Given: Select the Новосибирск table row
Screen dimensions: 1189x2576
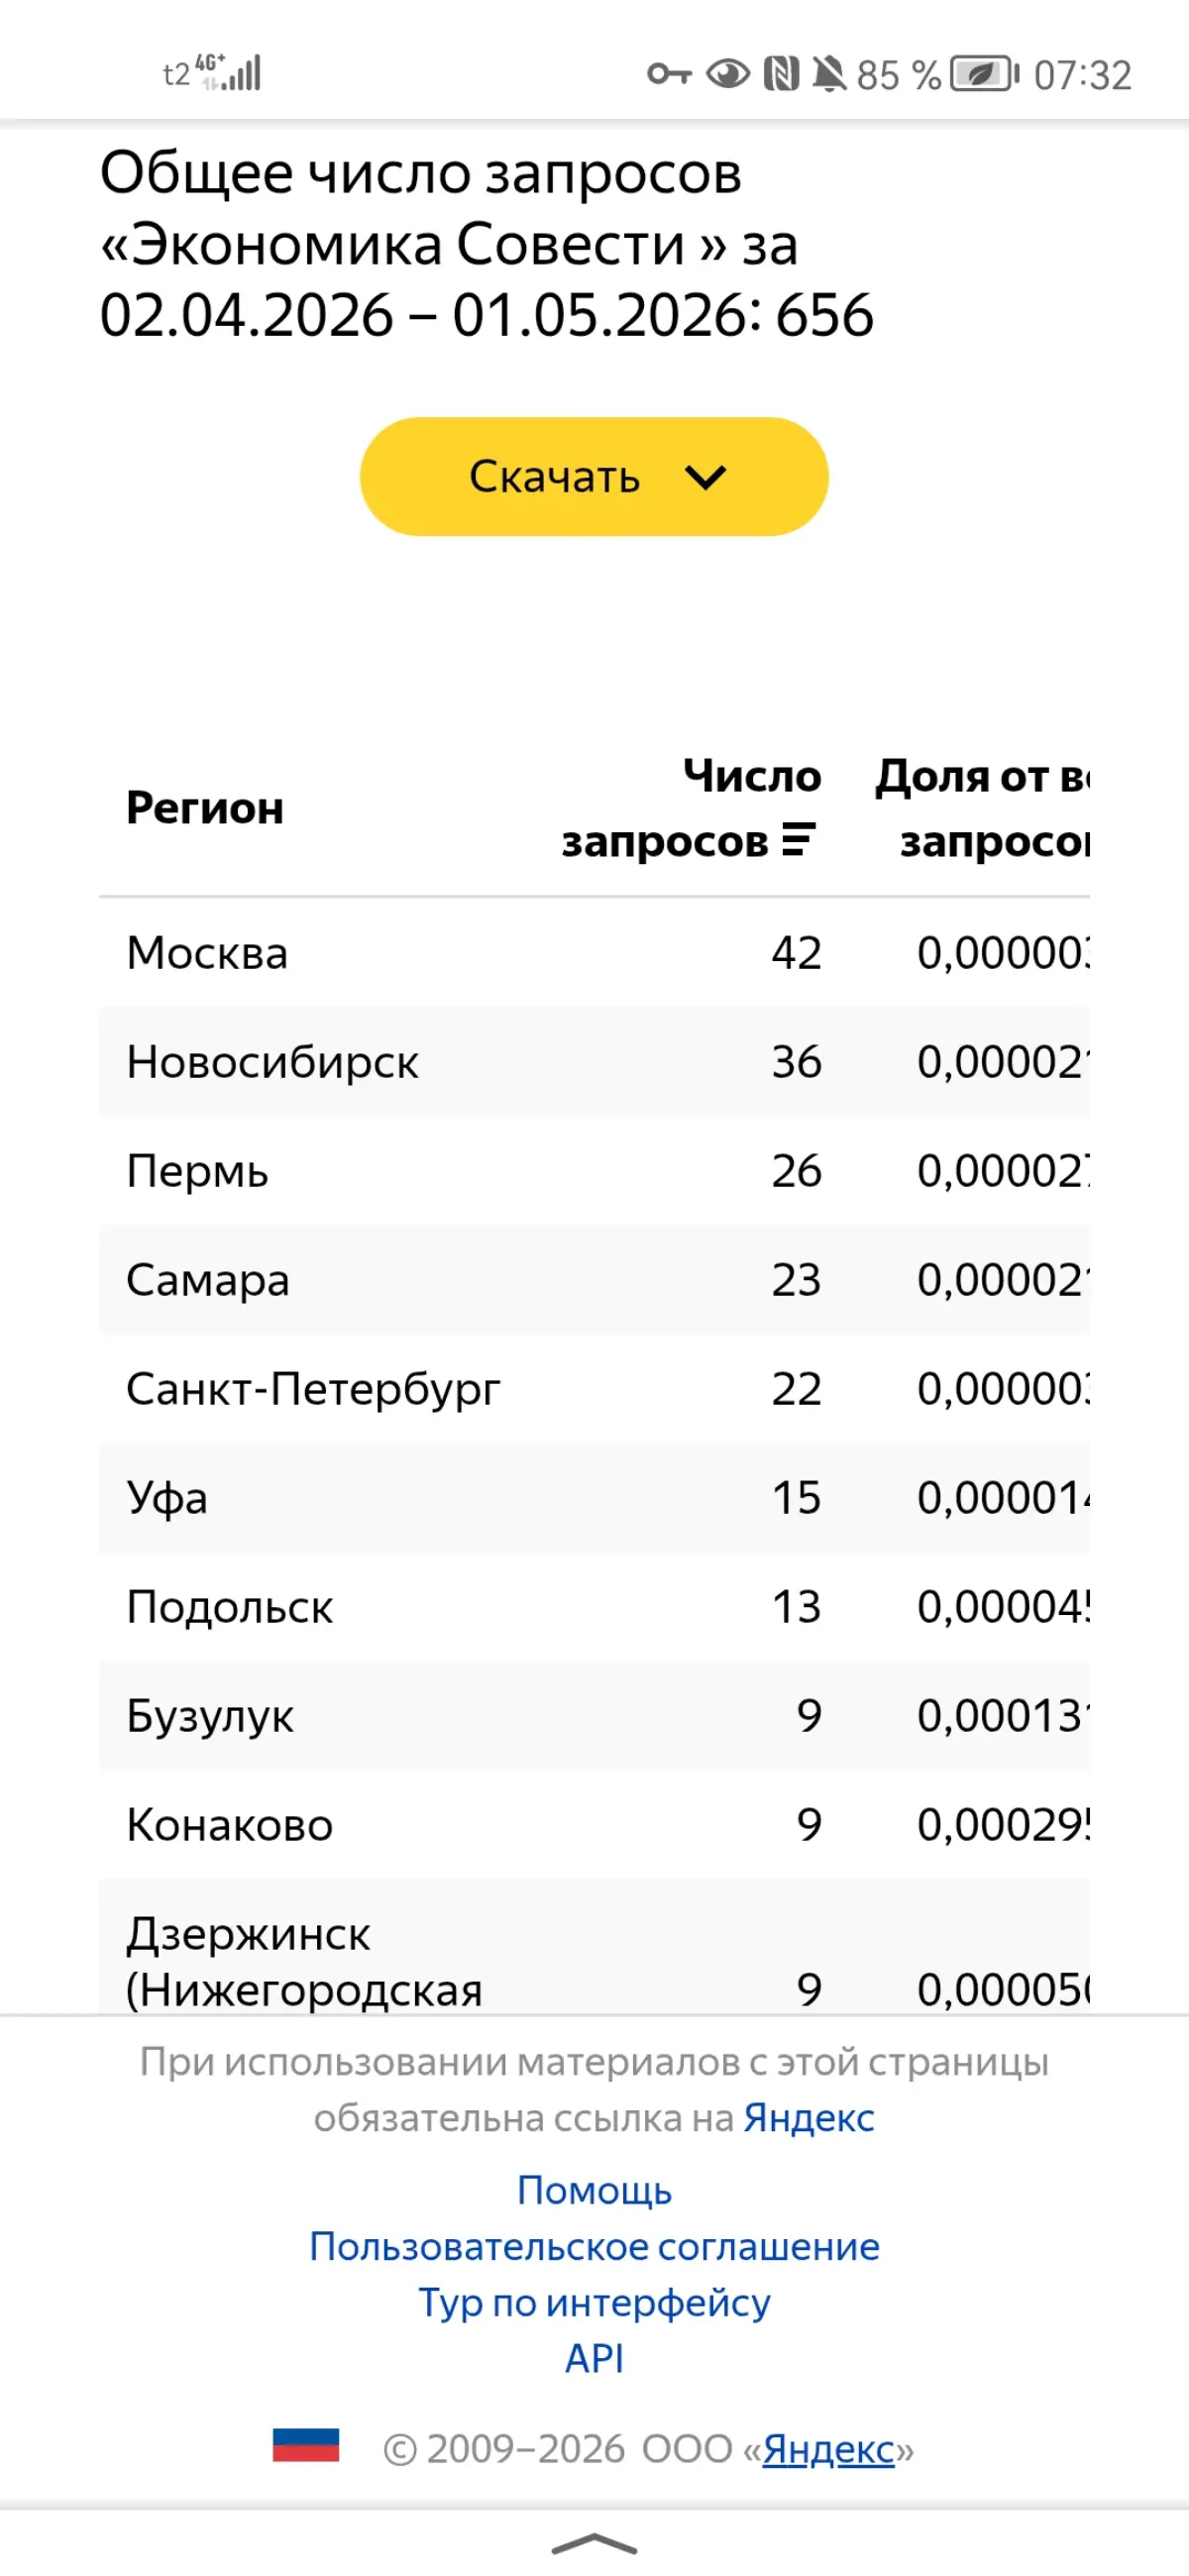Looking at the screenshot, I should pyautogui.click(x=594, y=1062).
